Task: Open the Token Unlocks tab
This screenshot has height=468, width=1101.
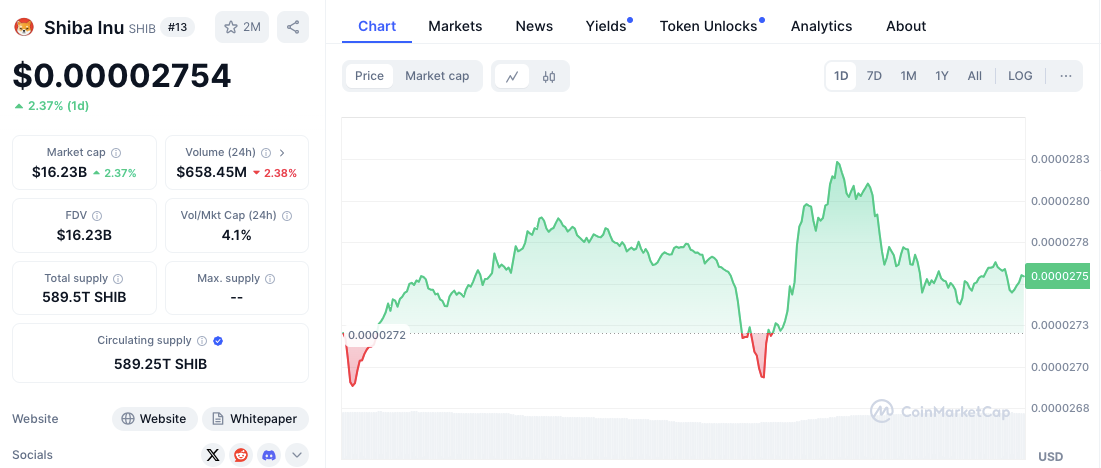Action: (708, 26)
